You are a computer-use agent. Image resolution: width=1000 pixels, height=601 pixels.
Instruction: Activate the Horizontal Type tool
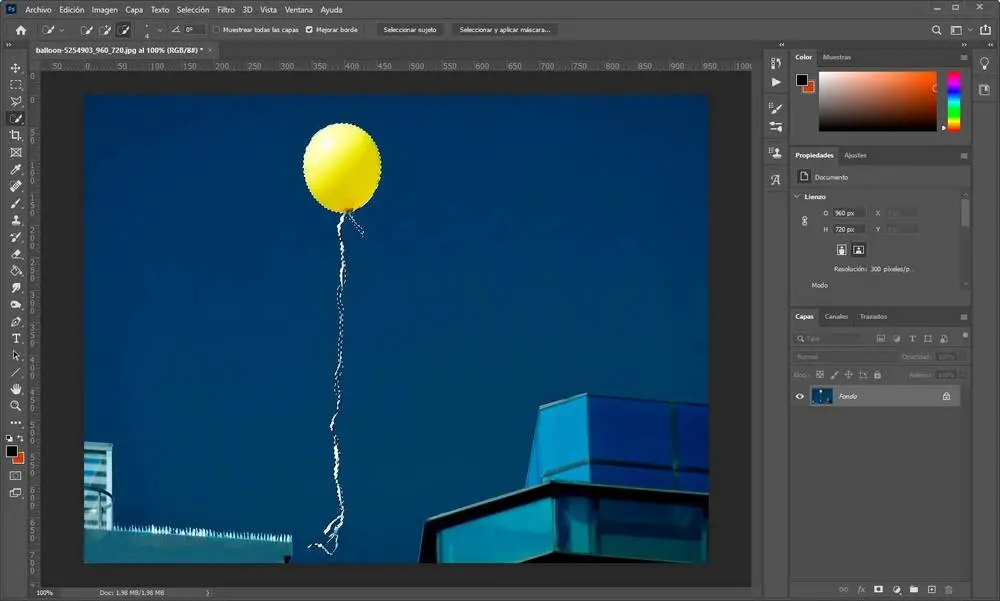pos(16,339)
